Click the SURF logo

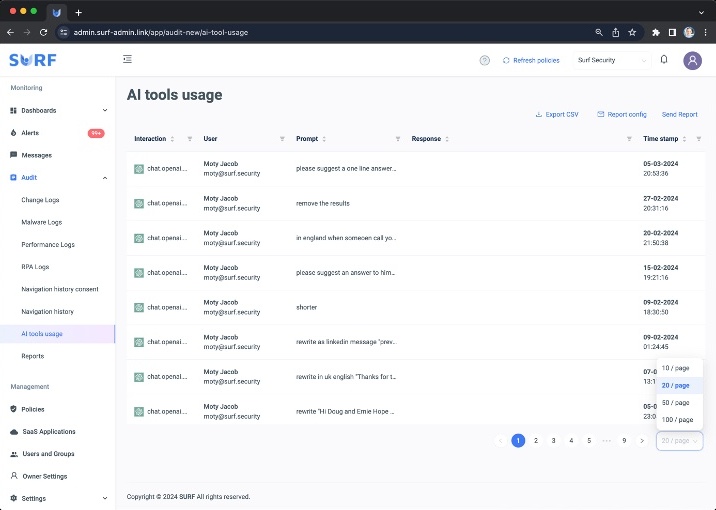pyautogui.click(x=33, y=60)
